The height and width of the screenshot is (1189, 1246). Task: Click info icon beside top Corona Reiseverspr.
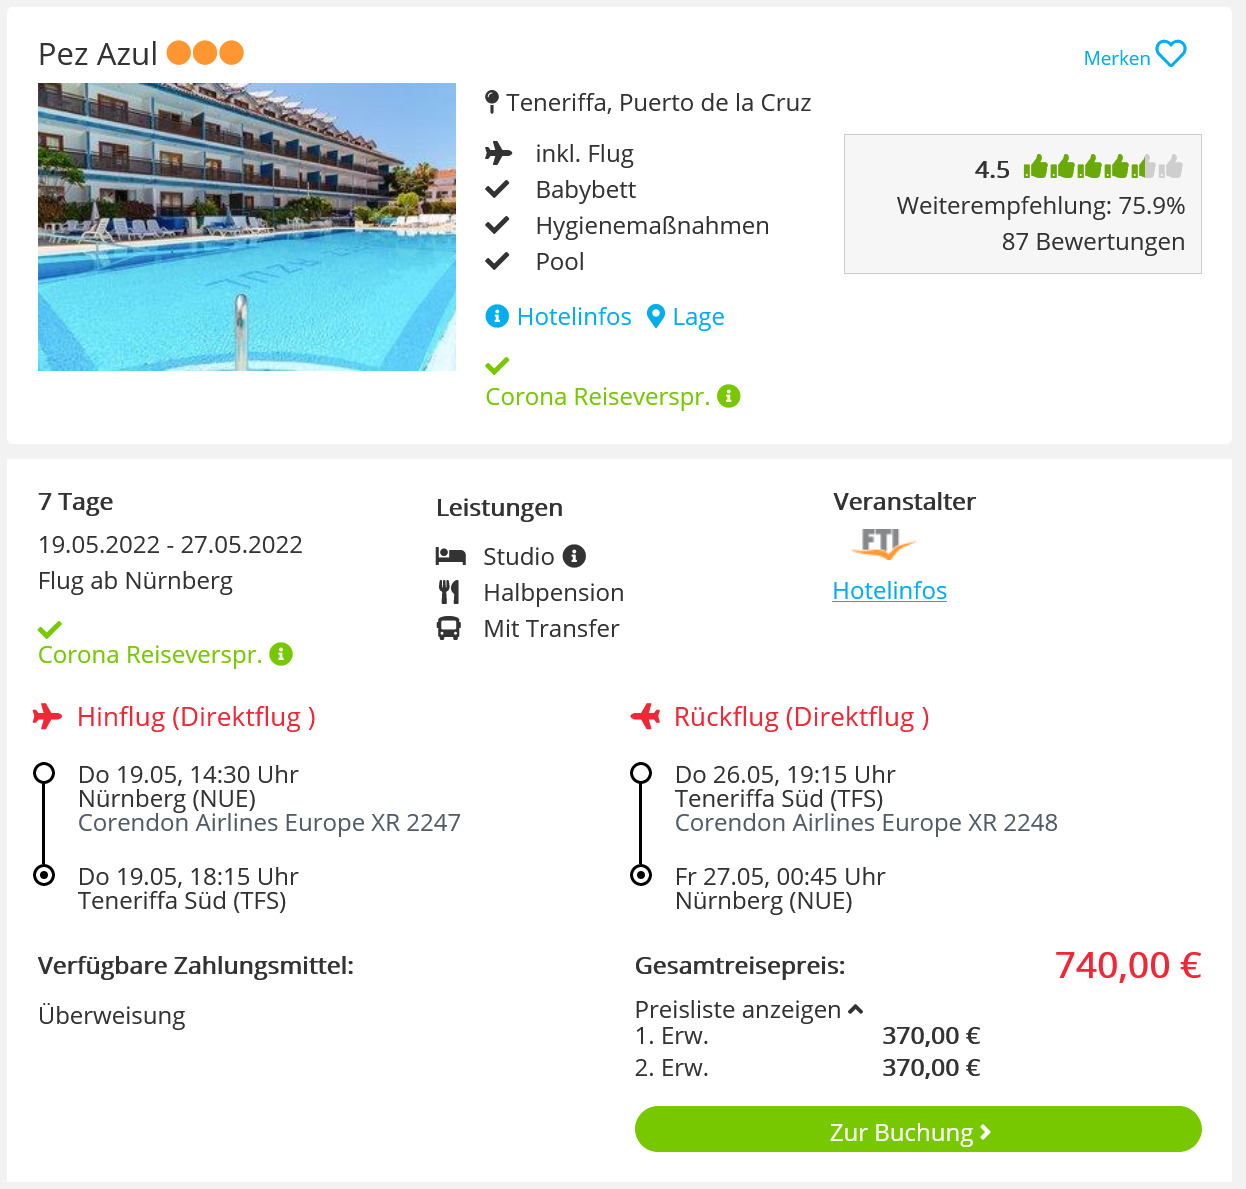click(729, 396)
